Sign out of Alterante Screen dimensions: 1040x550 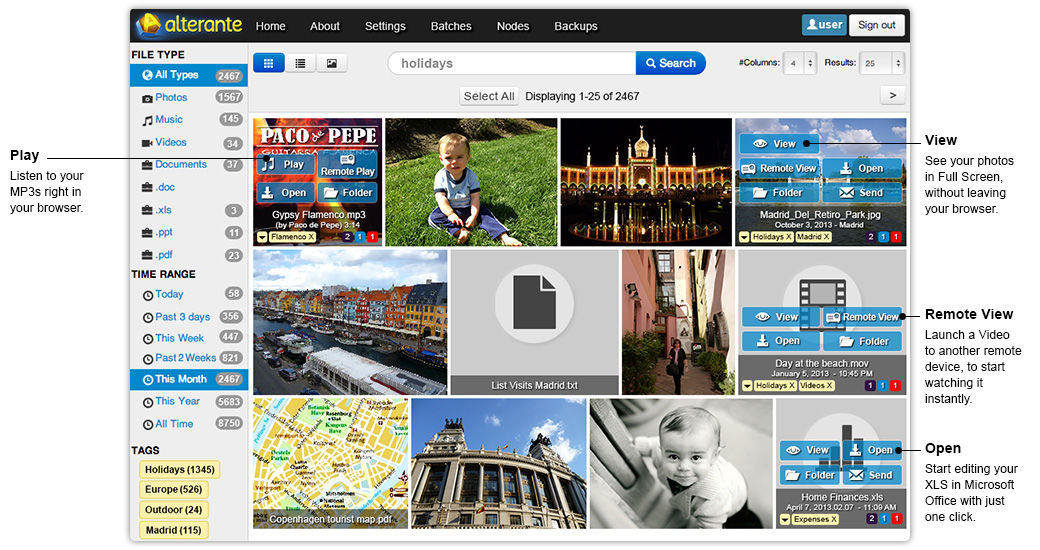coord(877,25)
